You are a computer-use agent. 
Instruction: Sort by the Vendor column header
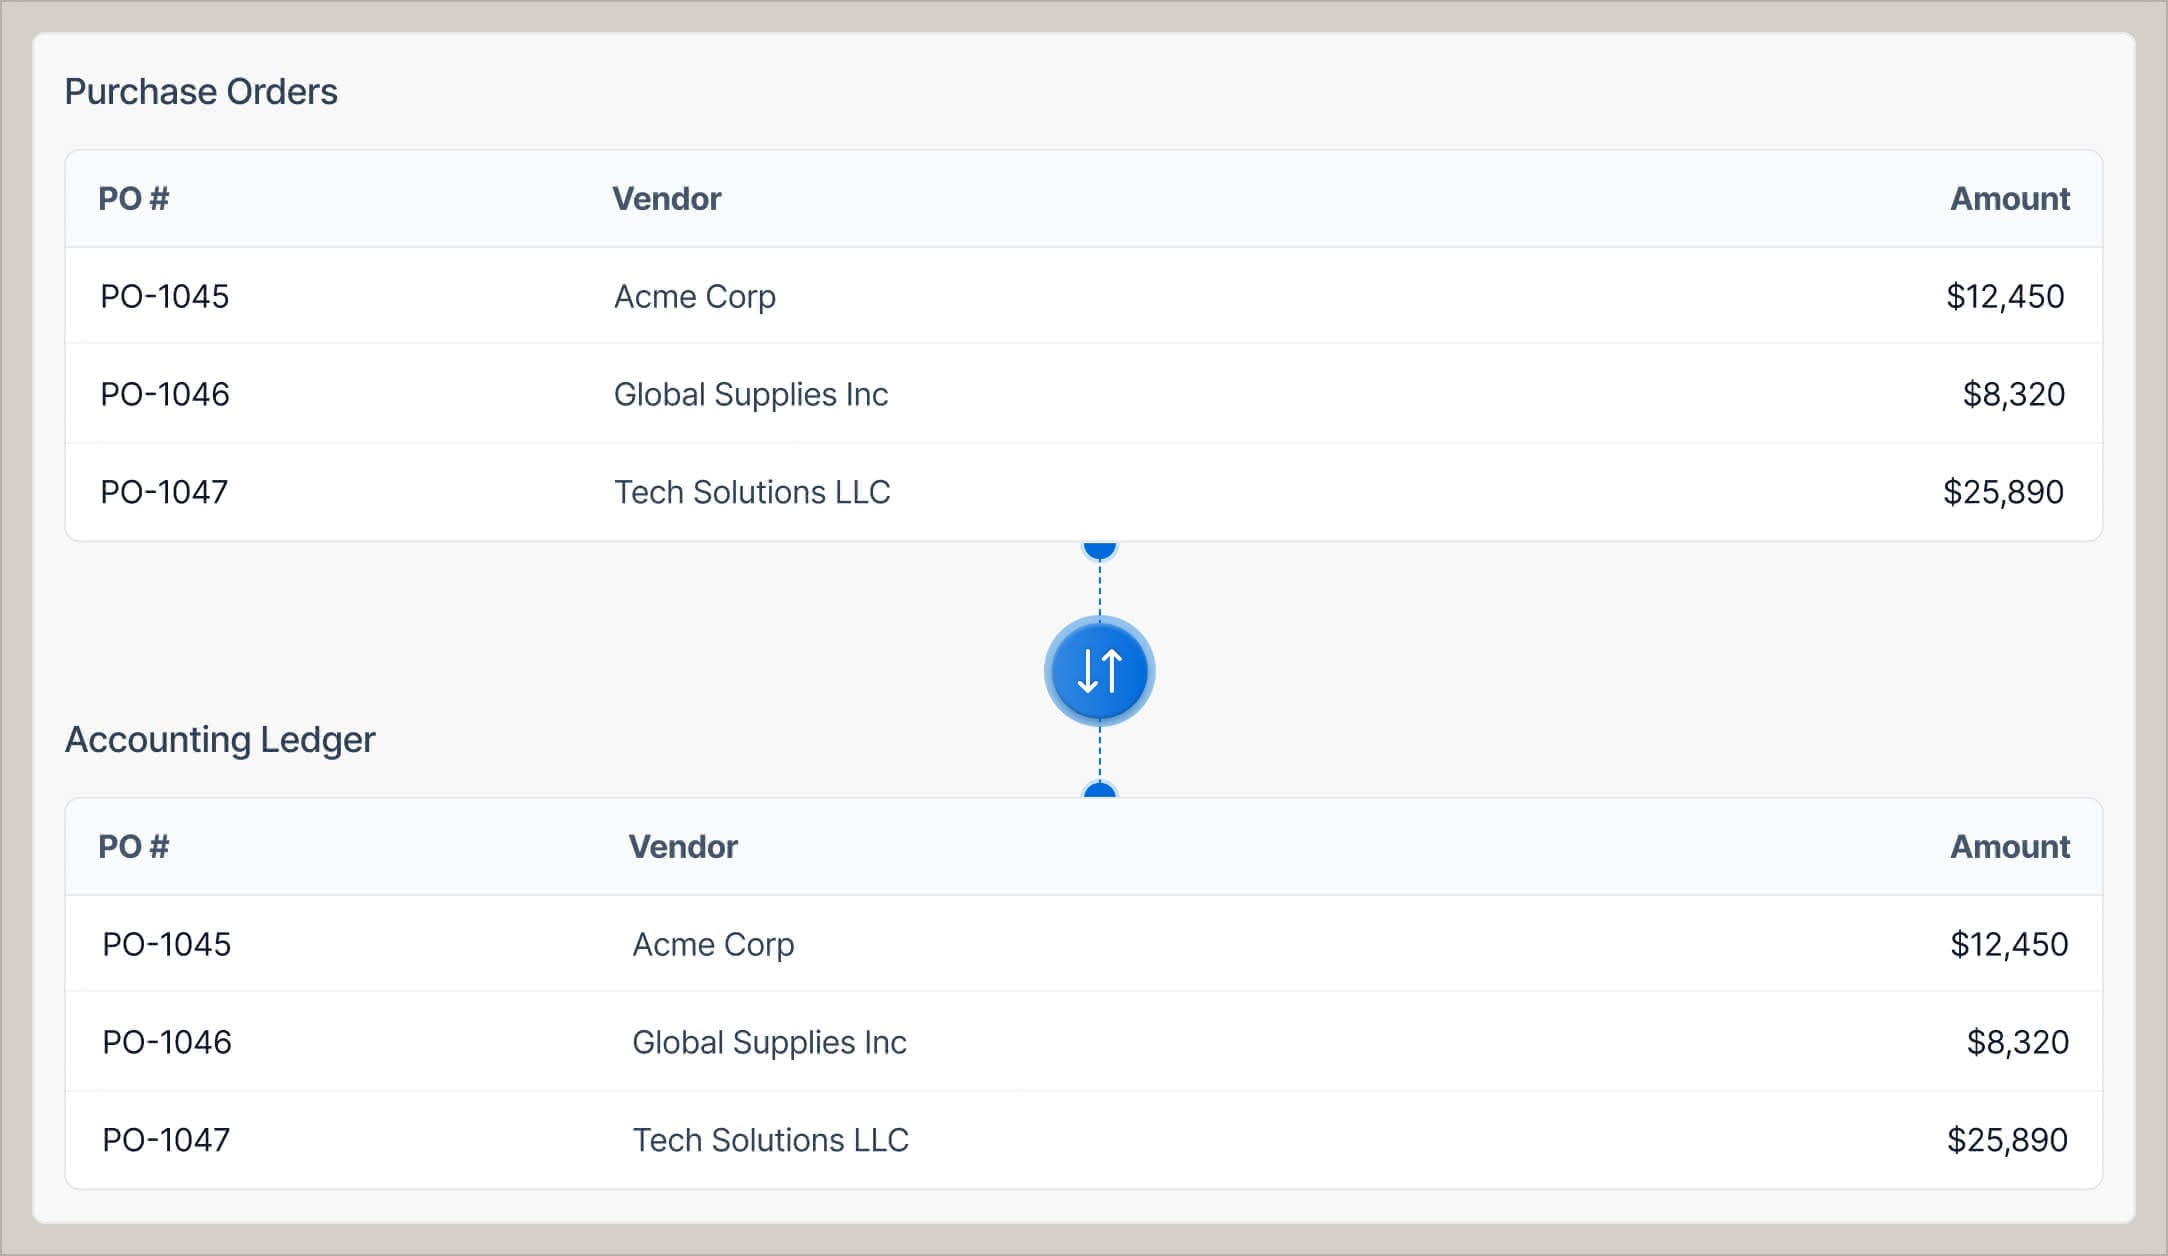tap(666, 198)
